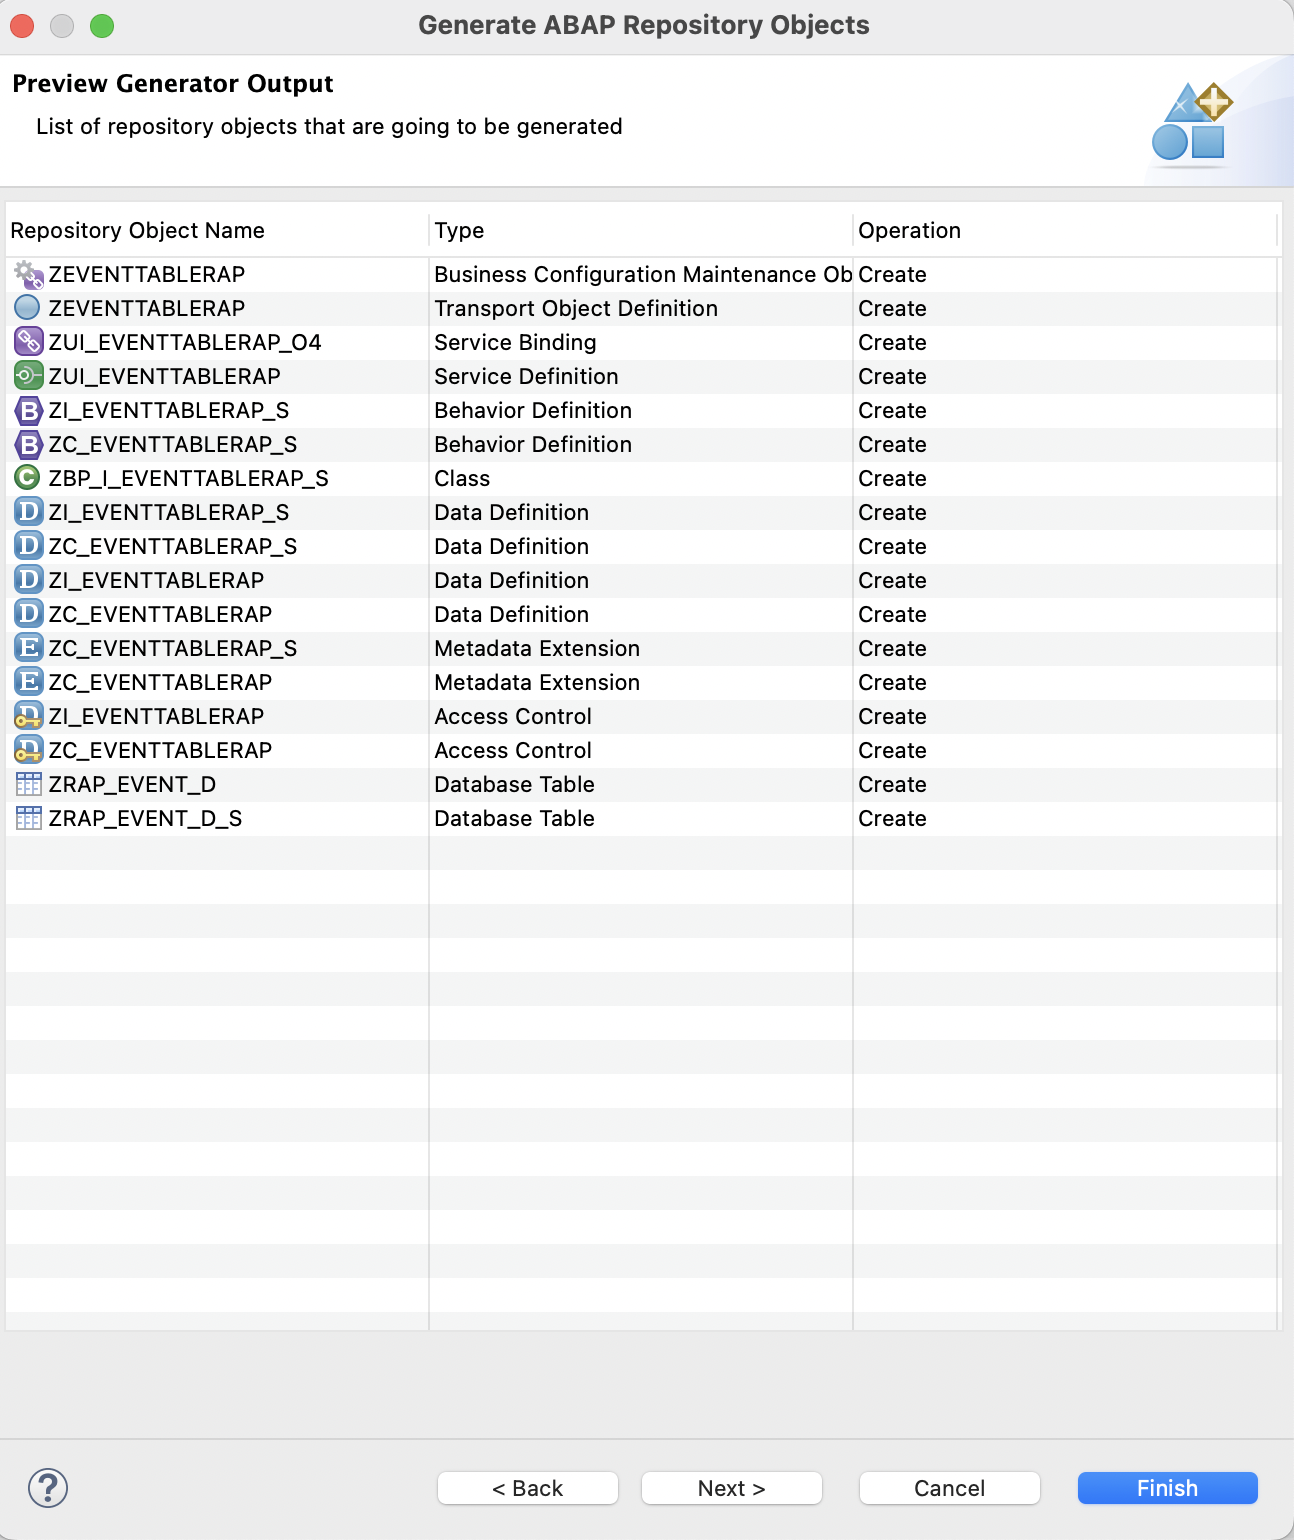Select ZUI_EVENTTABLERAP_O4 object name
This screenshot has width=1294, height=1540.
click(185, 342)
